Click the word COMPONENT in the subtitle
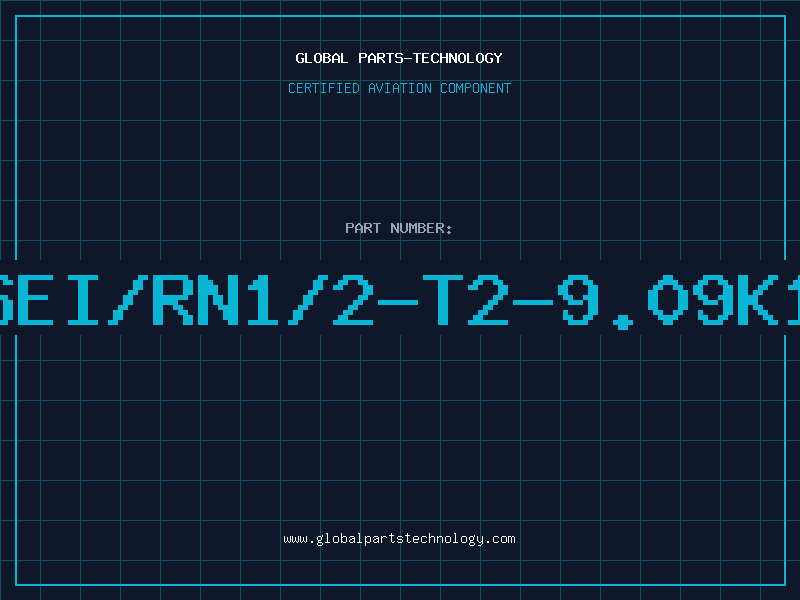800x600 pixels. point(475,88)
